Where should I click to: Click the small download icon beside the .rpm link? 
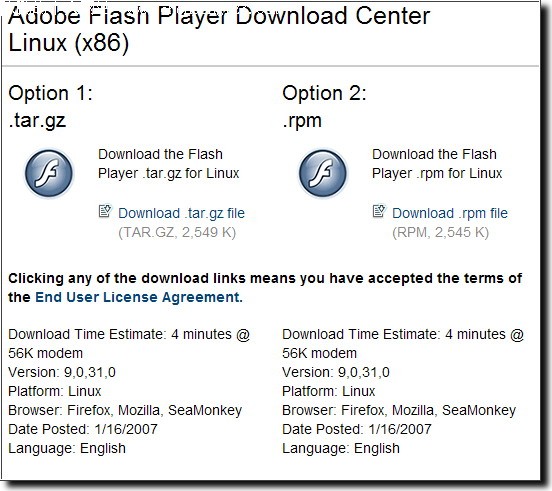tap(379, 211)
